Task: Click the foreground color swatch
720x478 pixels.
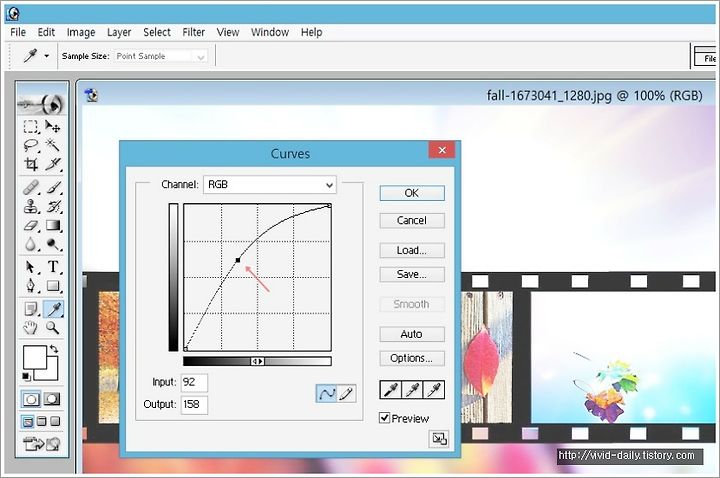Action: tap(34, 357)
